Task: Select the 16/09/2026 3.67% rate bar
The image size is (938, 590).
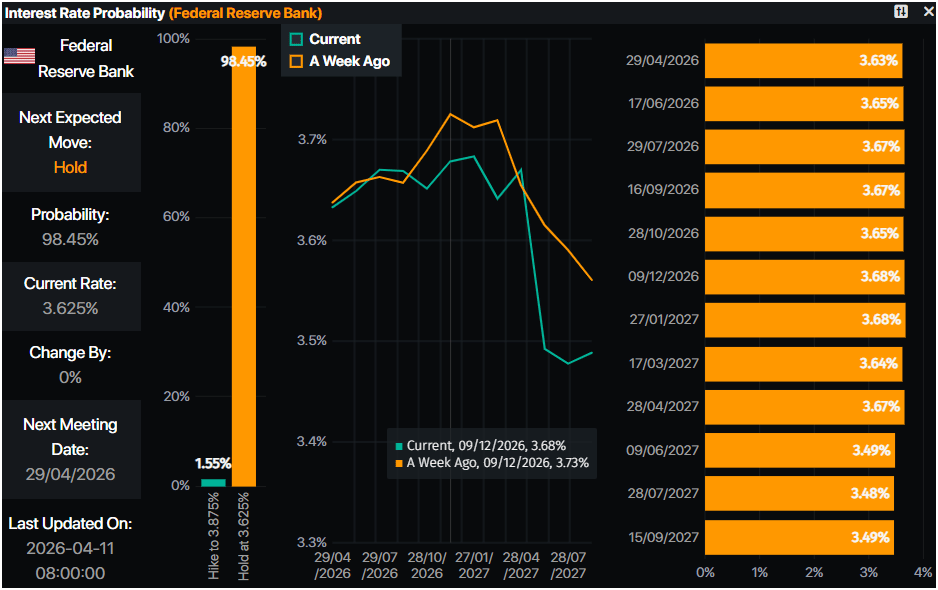Action: (x=804, y=190)
